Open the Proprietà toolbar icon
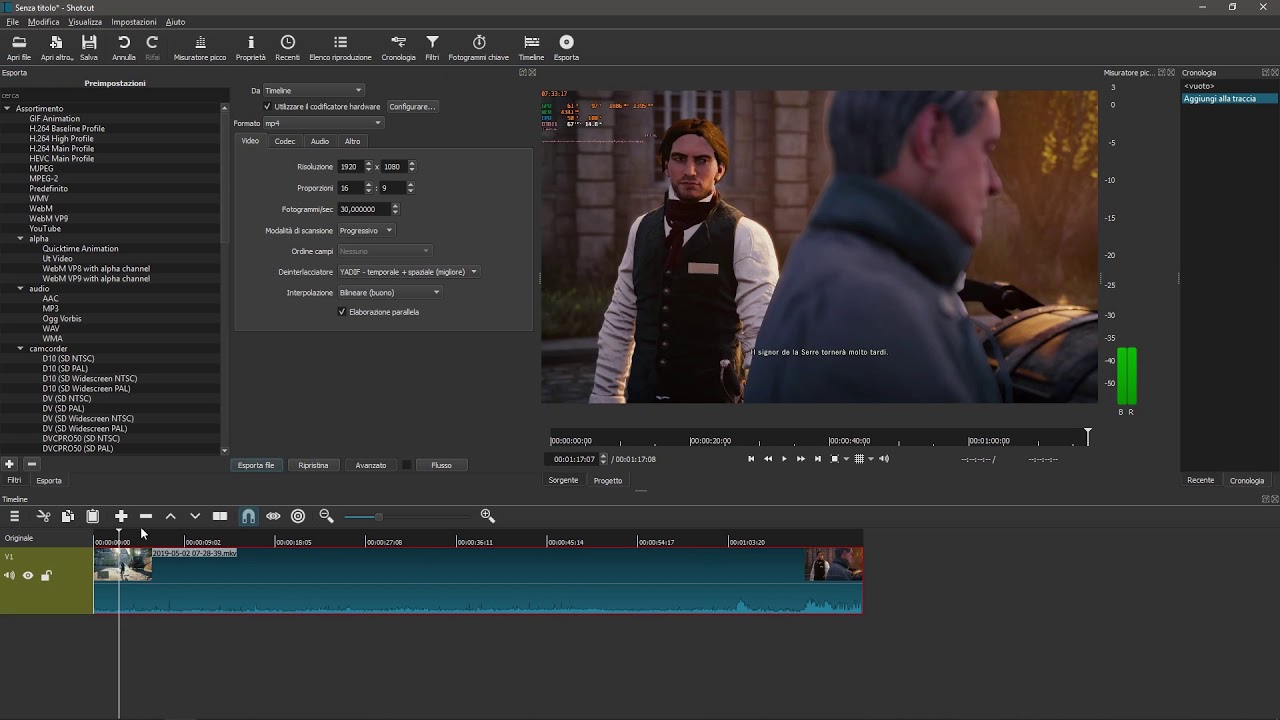Screen dimensions: 1280x720 tap(251, 42)
